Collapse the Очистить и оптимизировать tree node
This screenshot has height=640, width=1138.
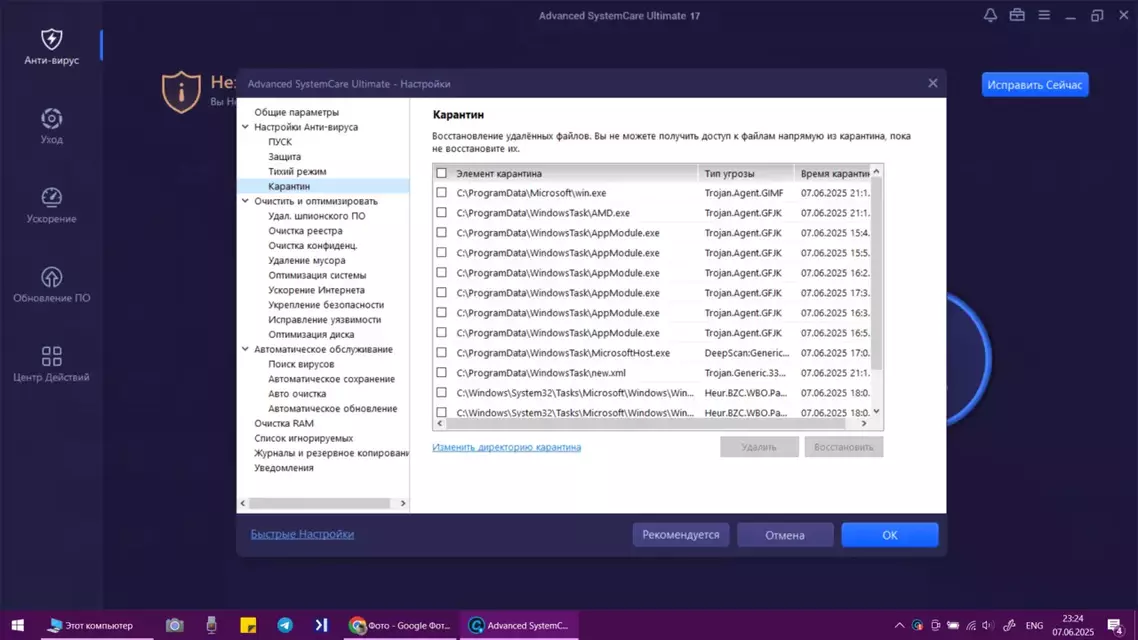click(x=245, y=201)
